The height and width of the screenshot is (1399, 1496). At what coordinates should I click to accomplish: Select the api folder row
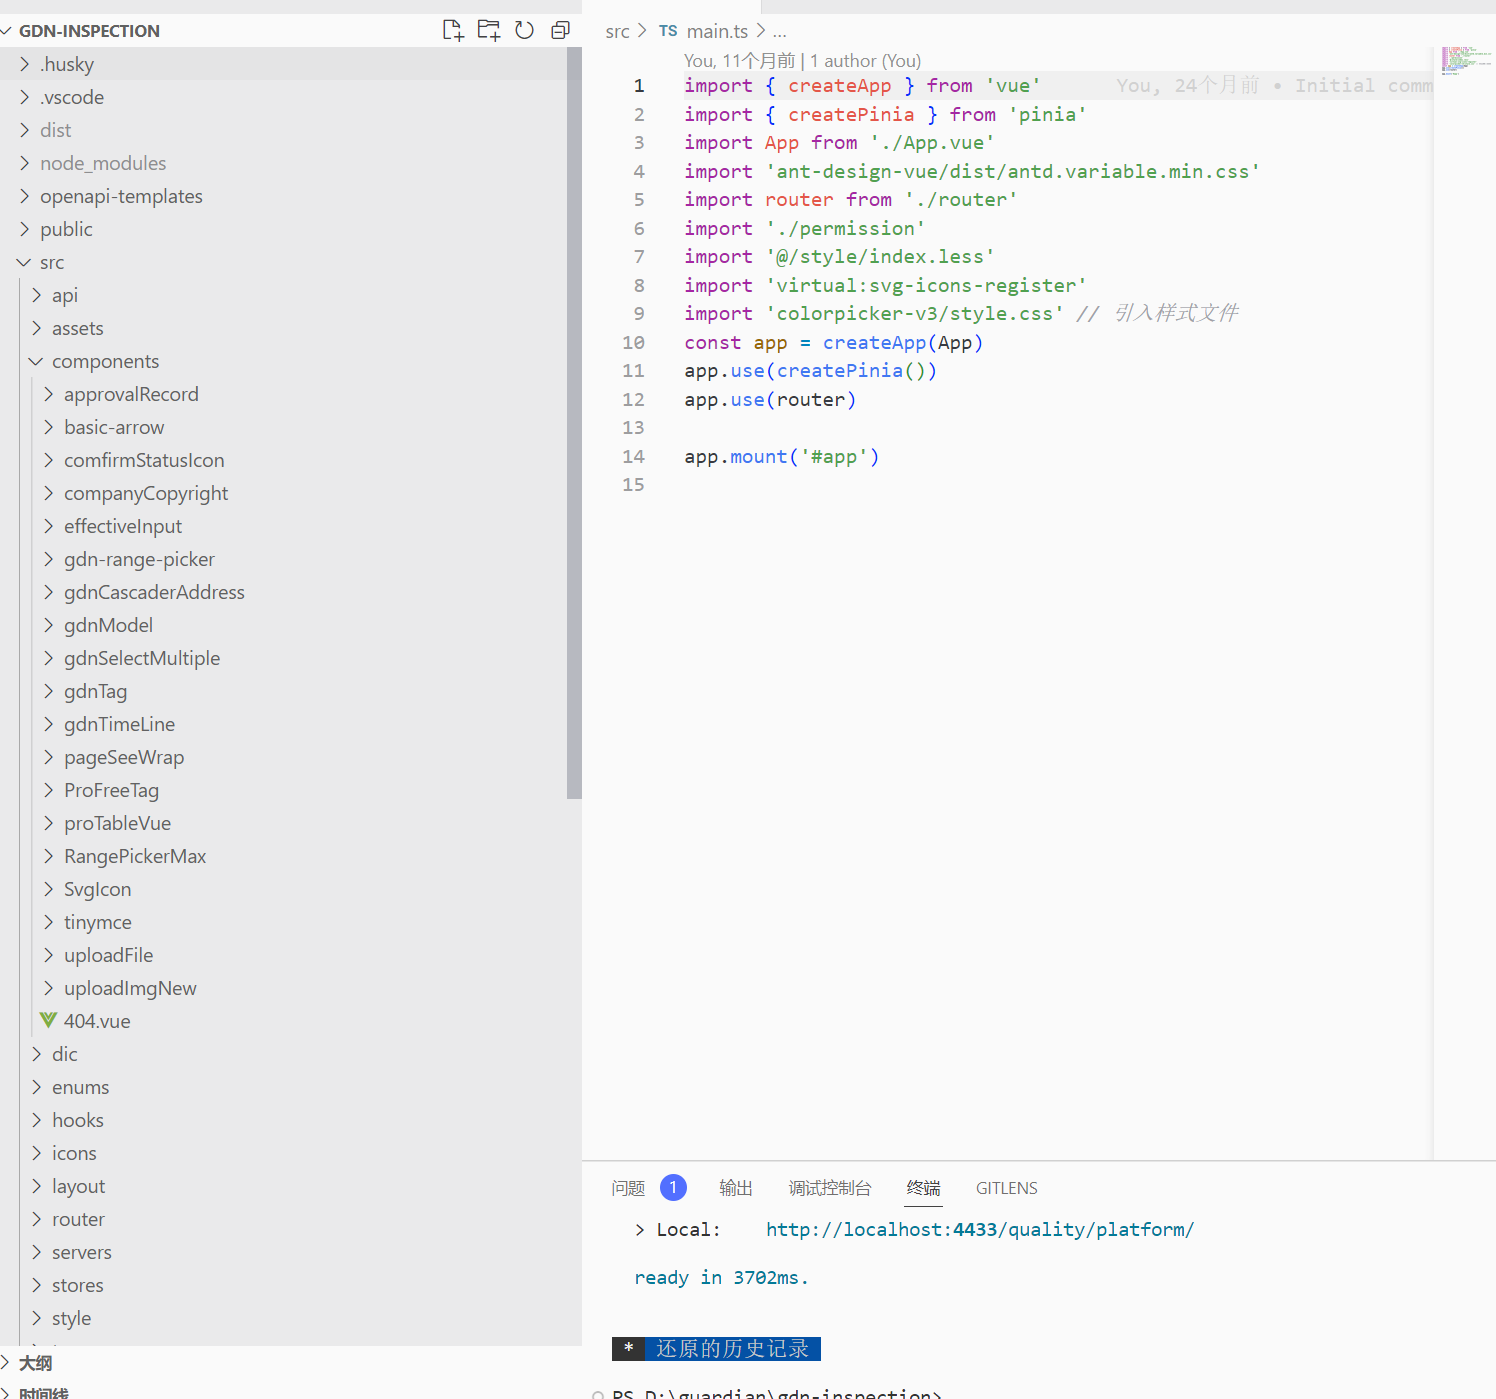(x=283, y=295)
